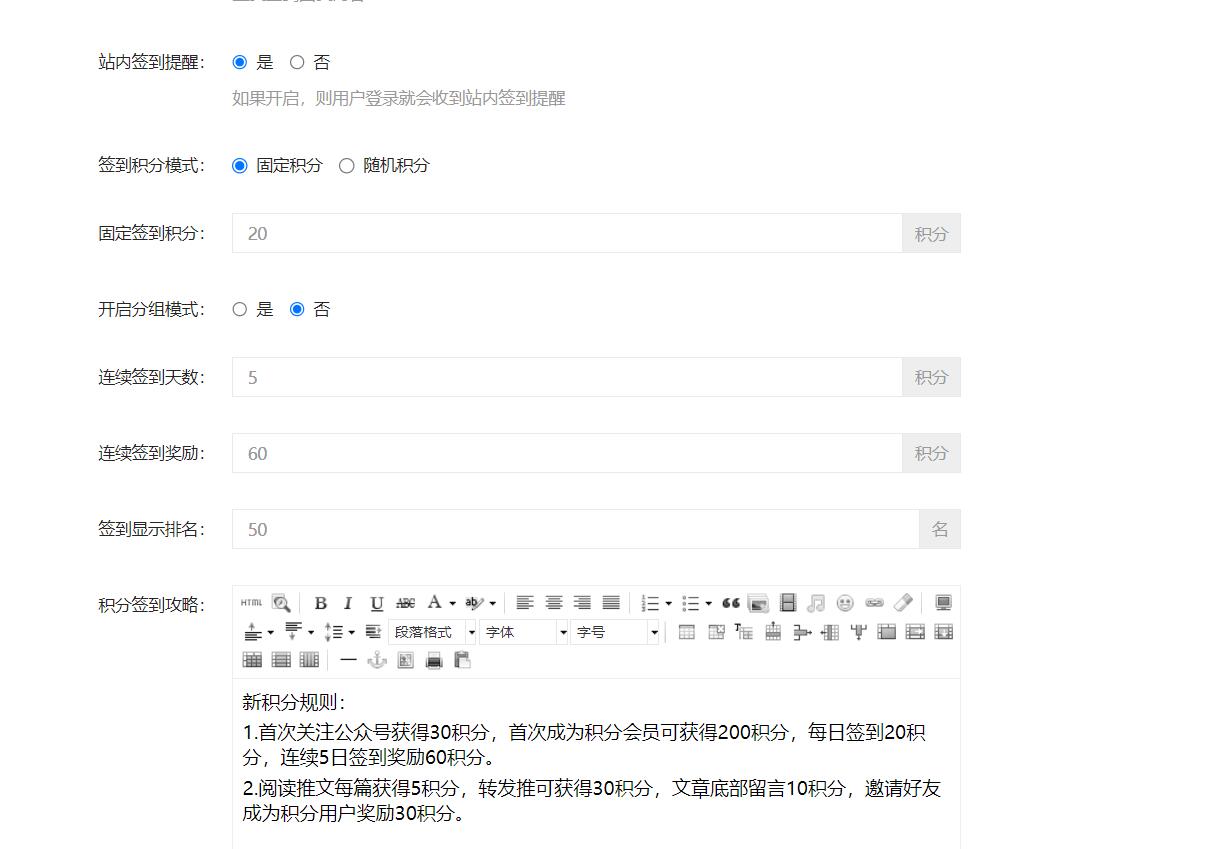Center align the text
The image size is (1212, 849).
click(553, 603)
